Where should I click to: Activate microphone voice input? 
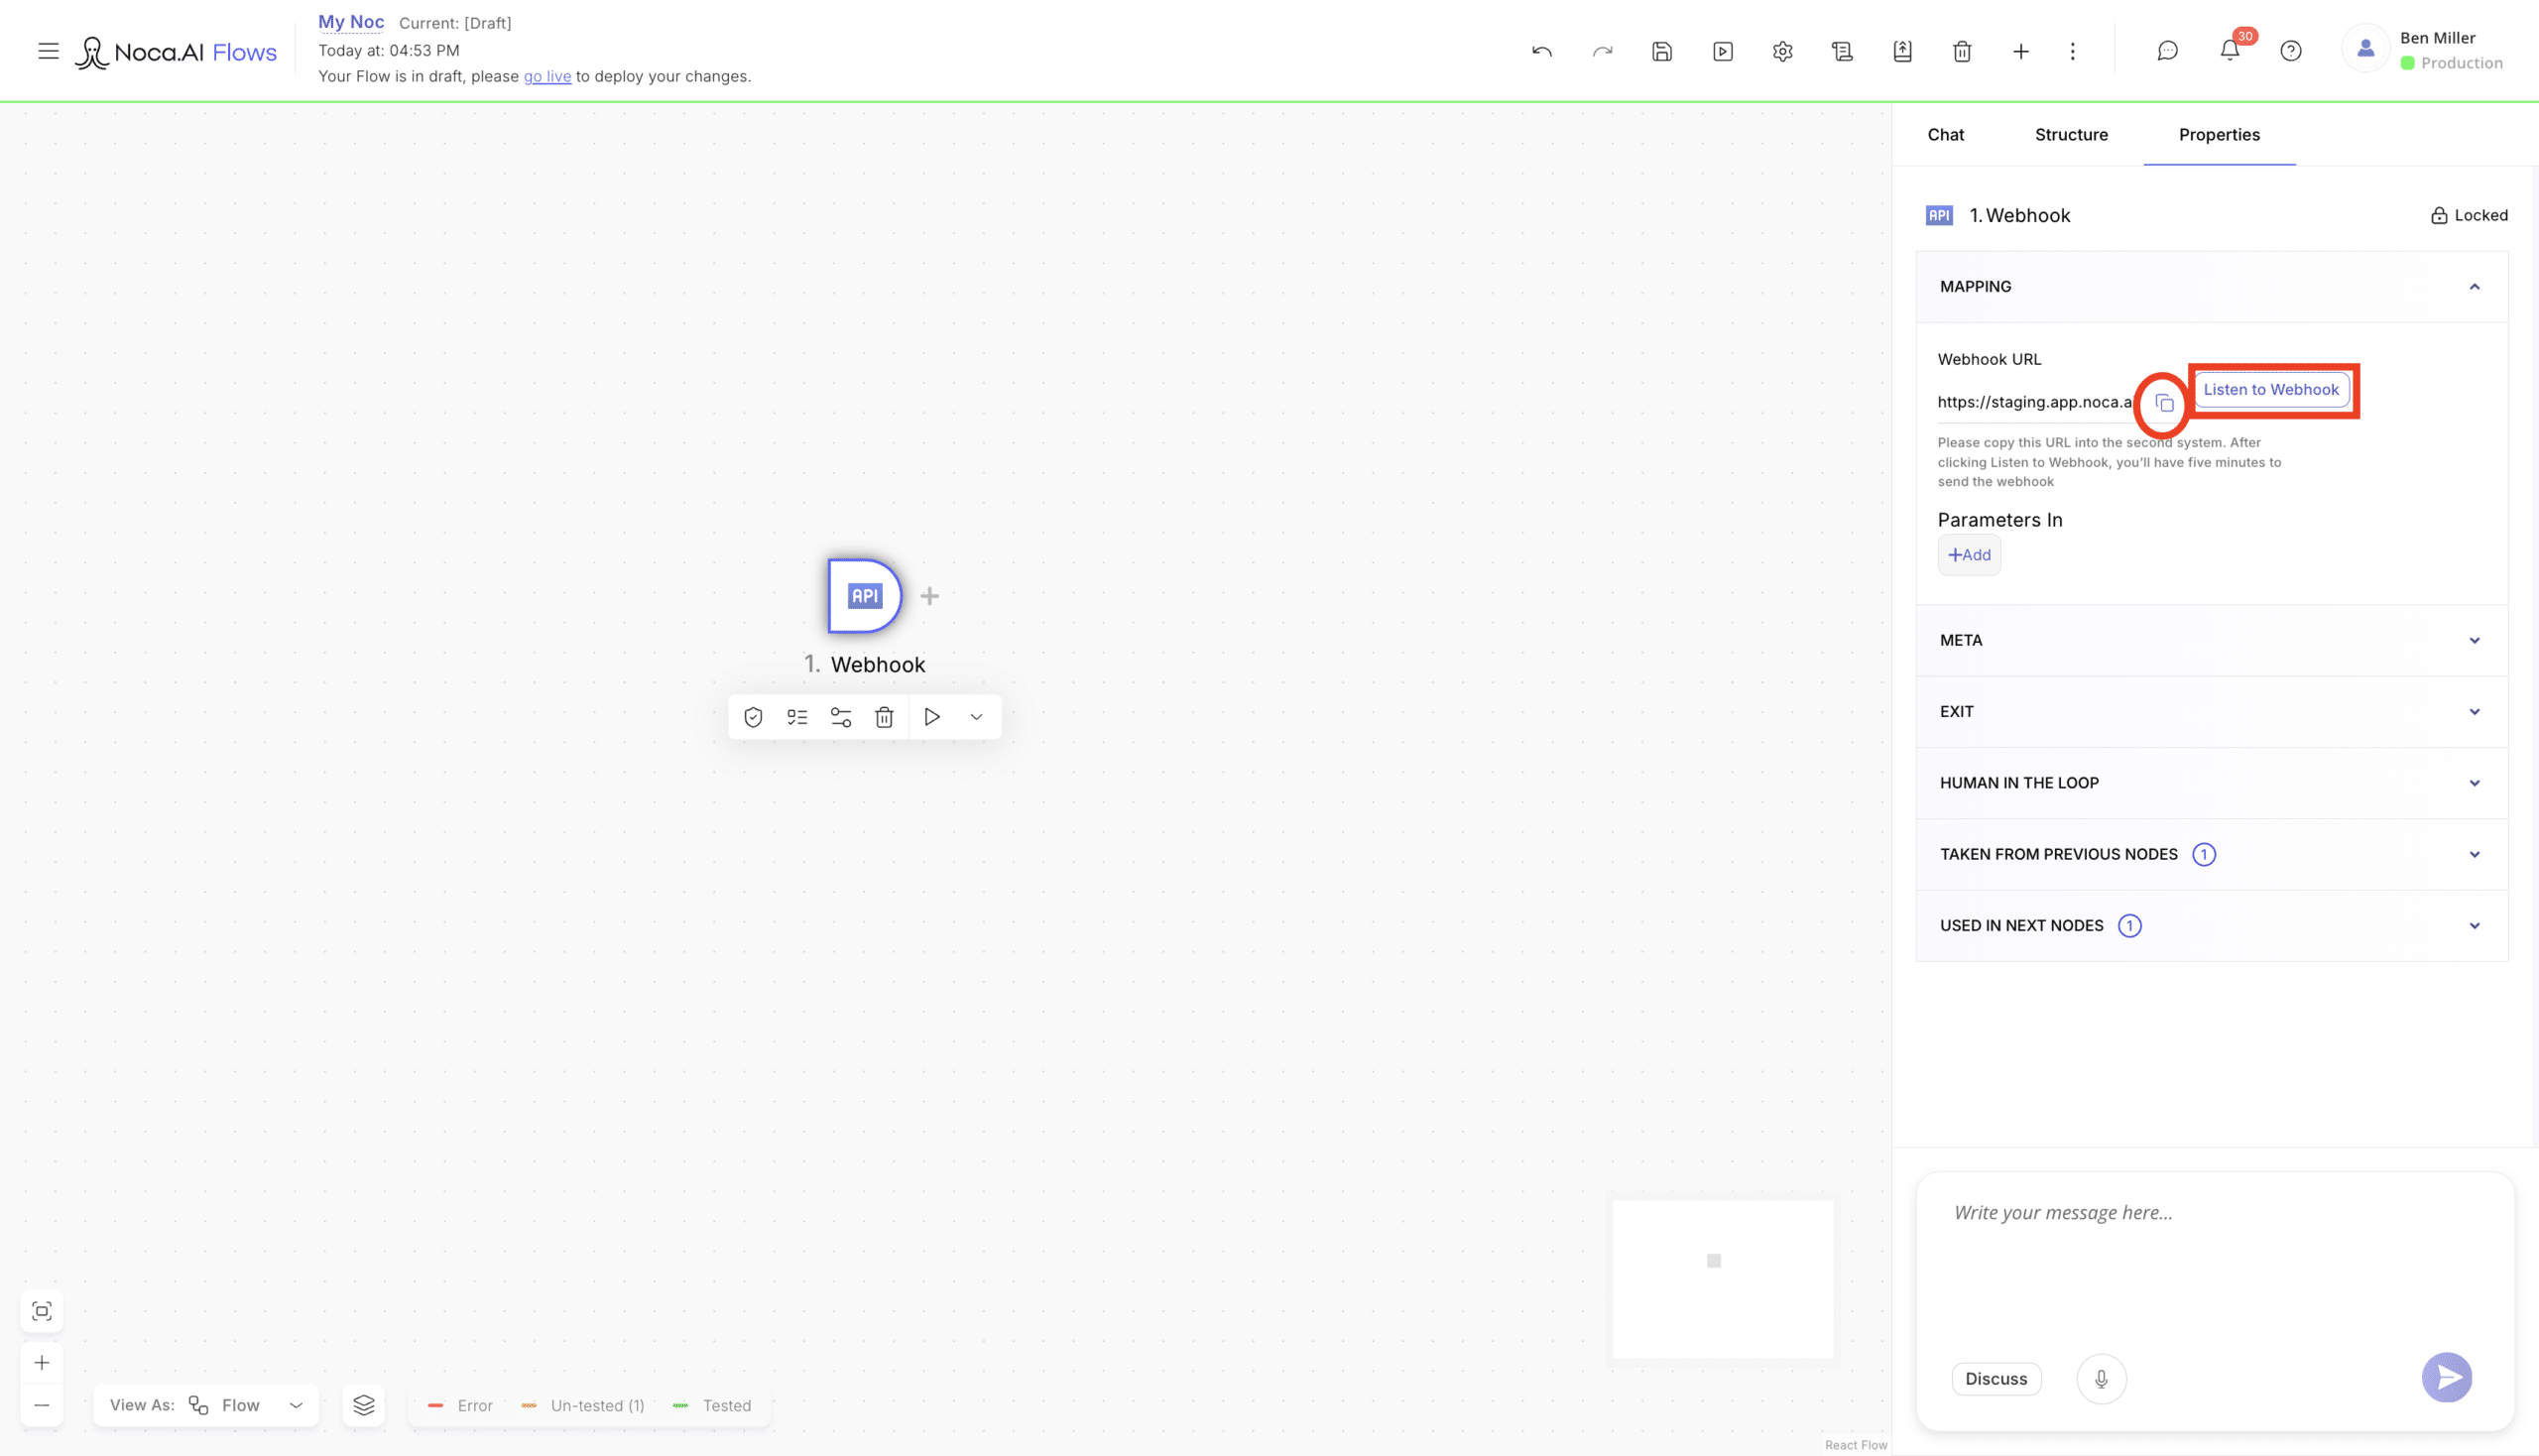coord(2101,1379)
